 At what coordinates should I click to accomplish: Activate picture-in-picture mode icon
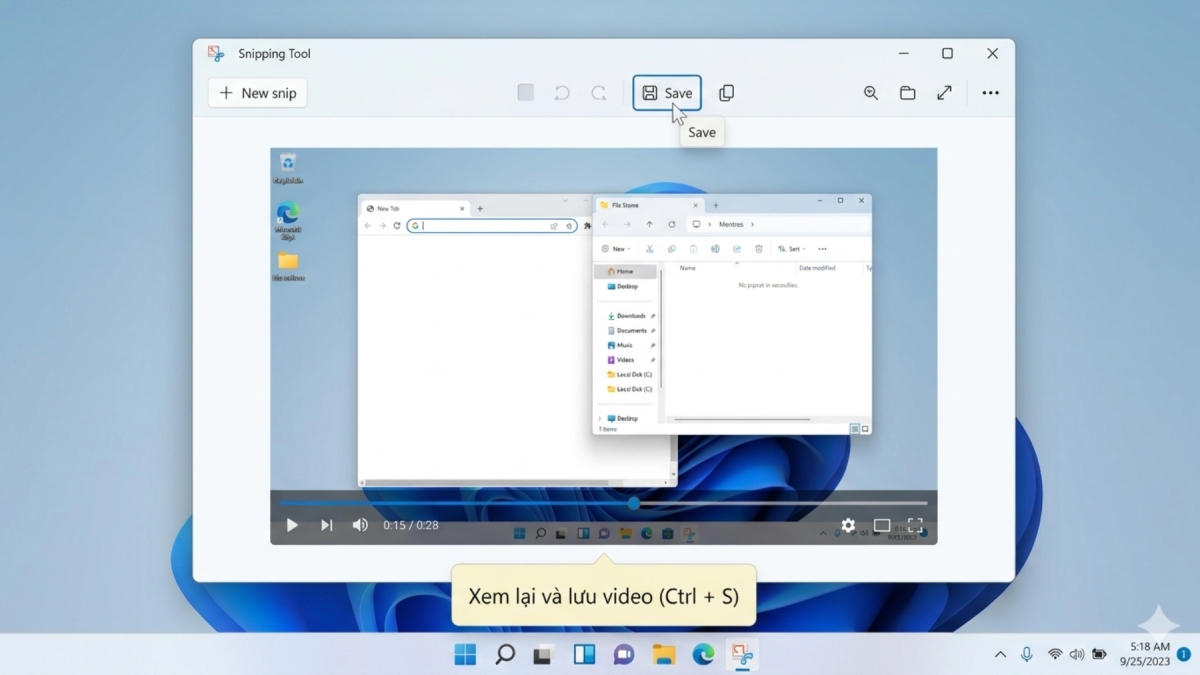pos(881,524)
